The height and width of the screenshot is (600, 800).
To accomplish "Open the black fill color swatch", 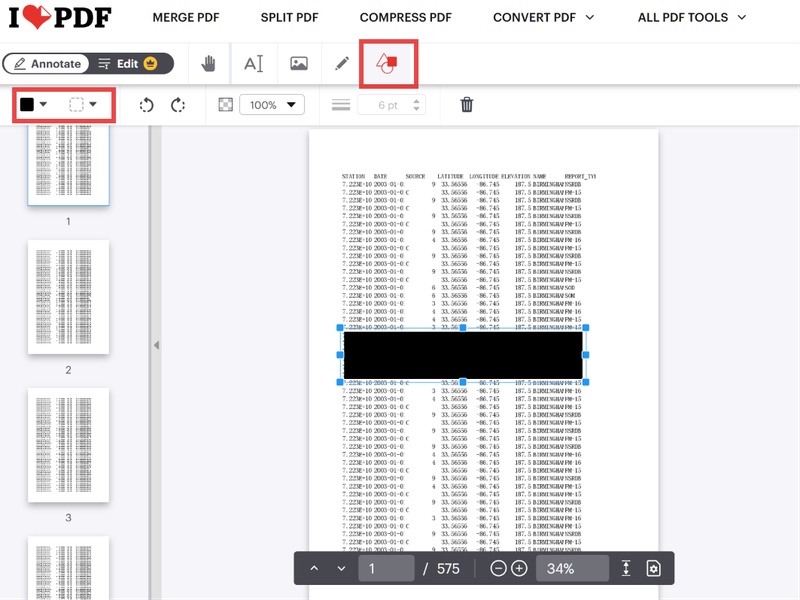I will tap(27, 105).
